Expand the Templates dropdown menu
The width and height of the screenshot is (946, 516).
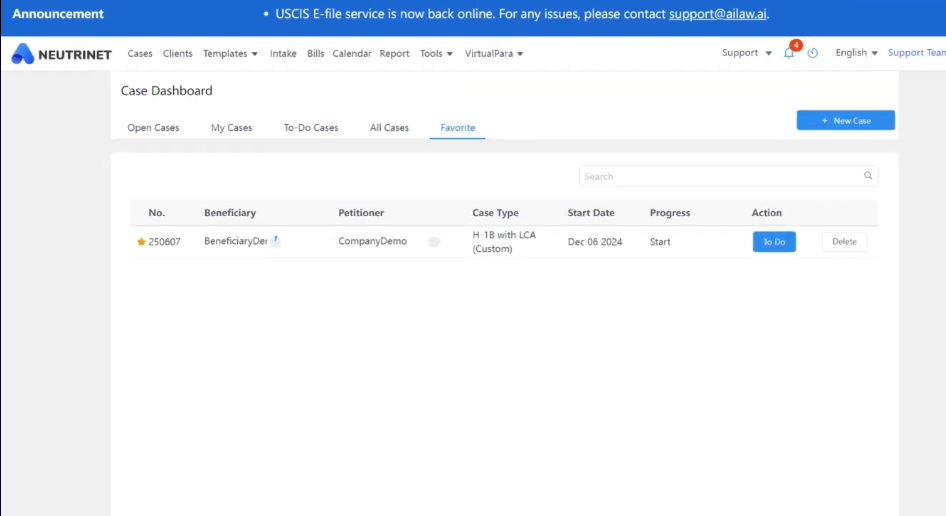230,54
